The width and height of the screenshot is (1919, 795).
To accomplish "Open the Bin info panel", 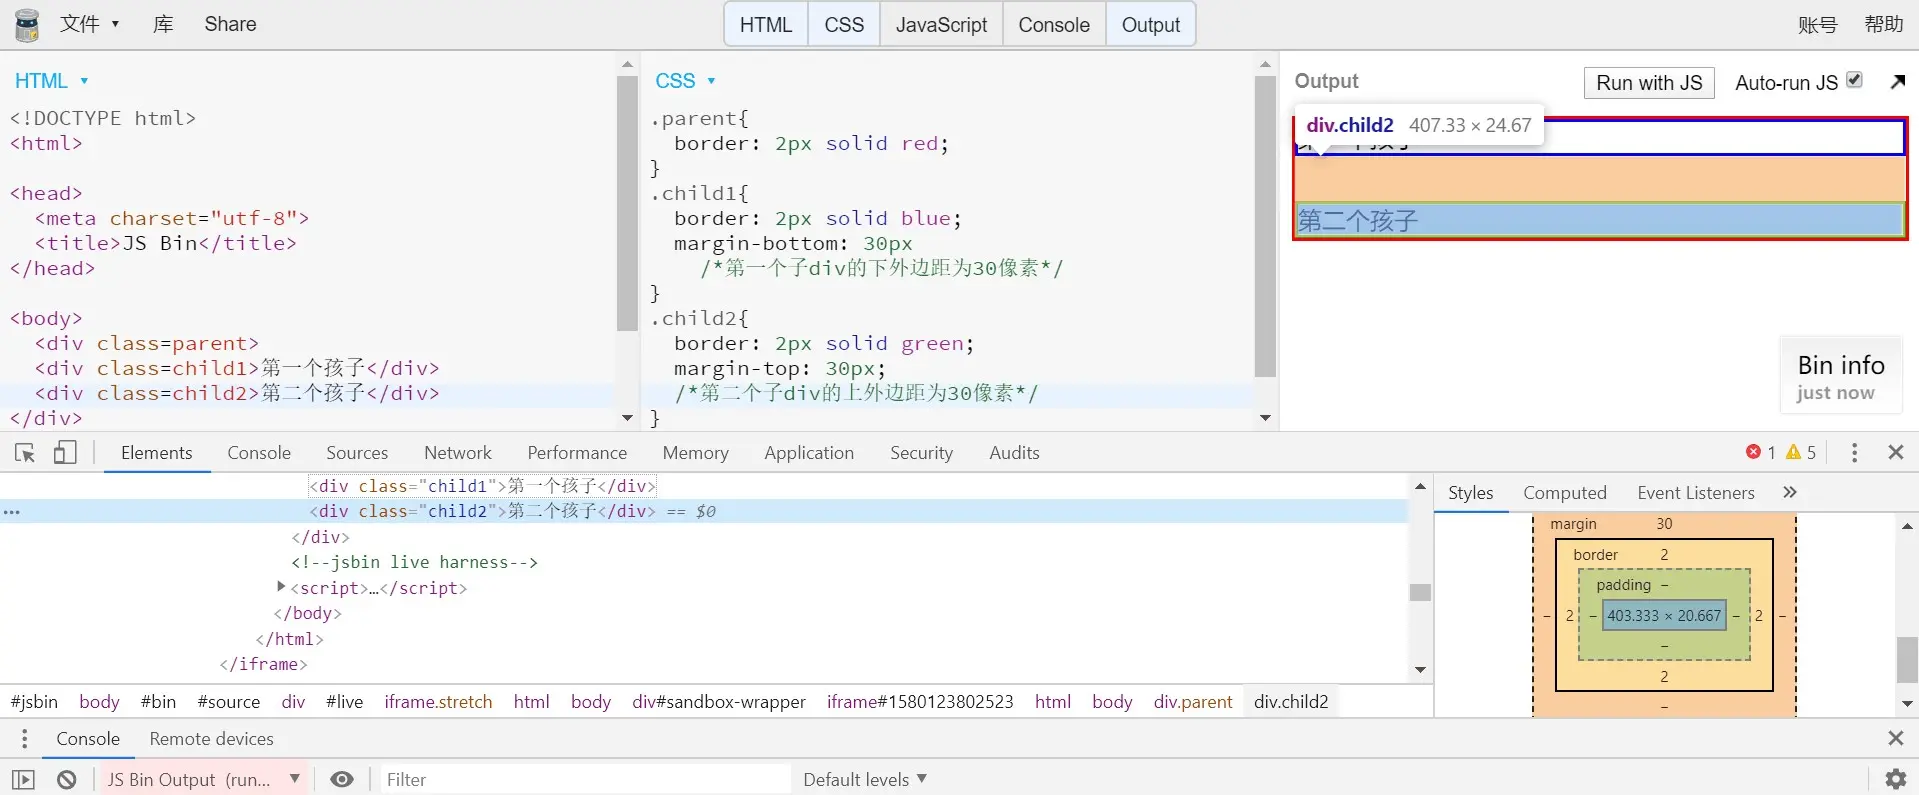I will pos(1840,376).
